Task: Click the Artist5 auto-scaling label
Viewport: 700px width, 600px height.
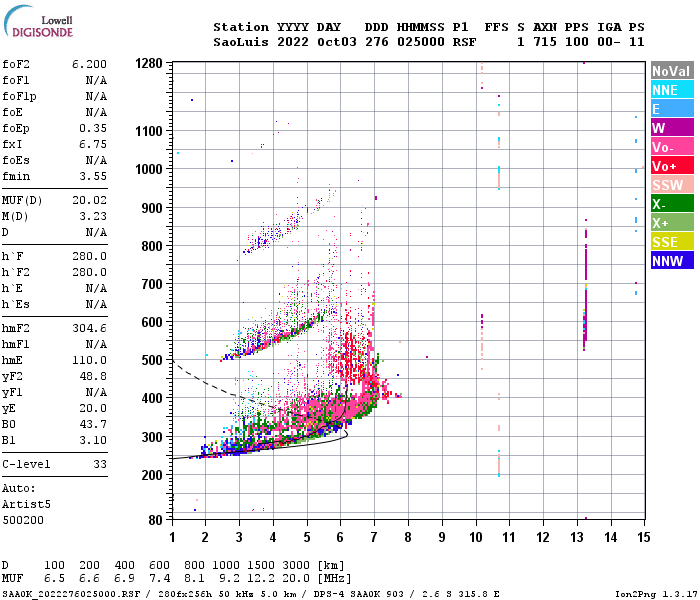Action: [26, 504]
